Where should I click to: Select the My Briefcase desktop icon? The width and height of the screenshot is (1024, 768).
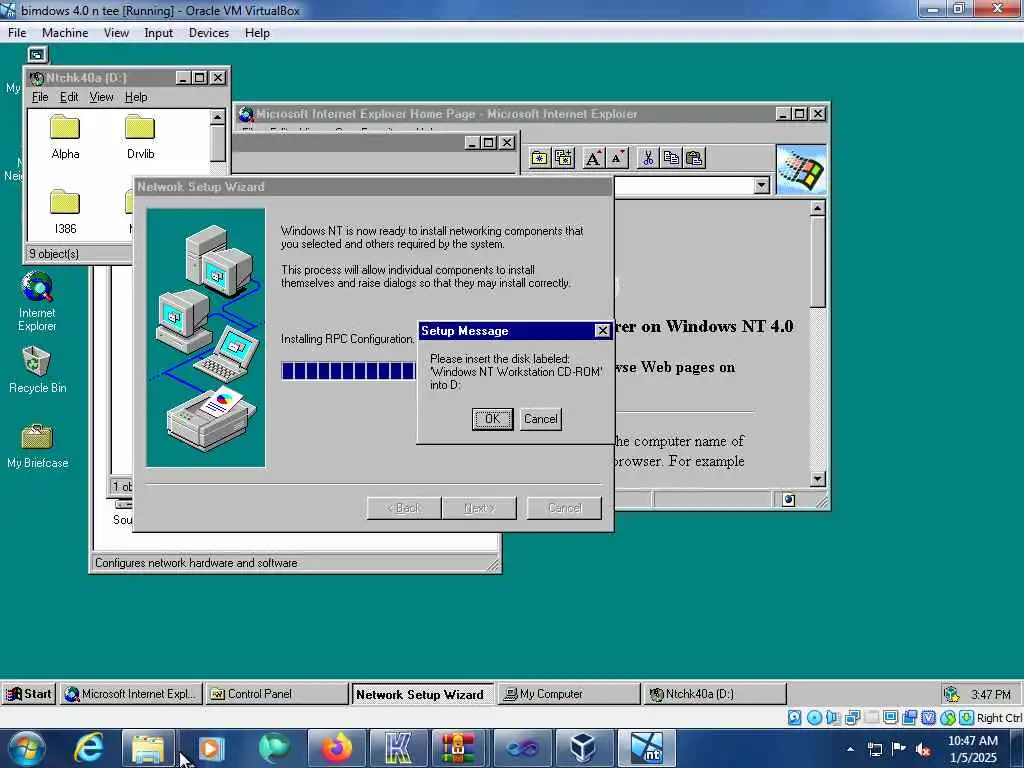[x=37, y=447]
